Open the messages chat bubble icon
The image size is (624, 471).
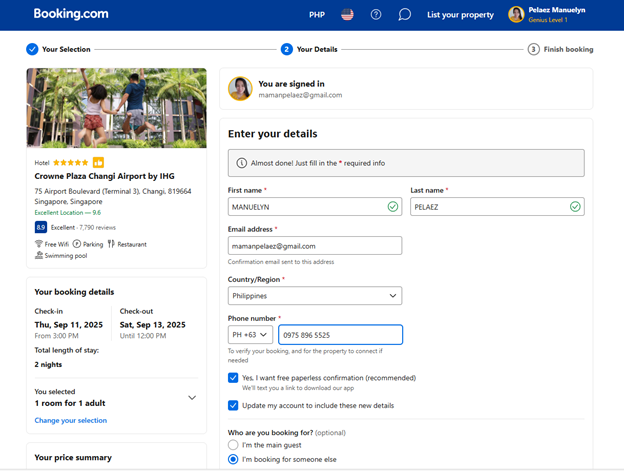pyautogui.click(x=404, y=15)
